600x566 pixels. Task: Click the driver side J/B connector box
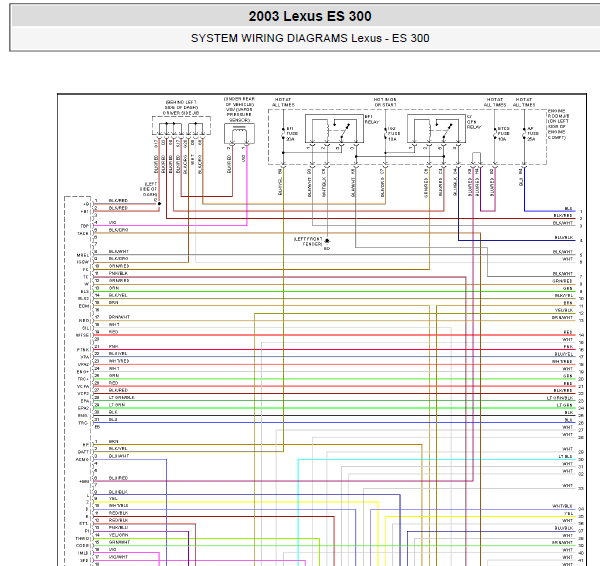(x=181, y=126)
